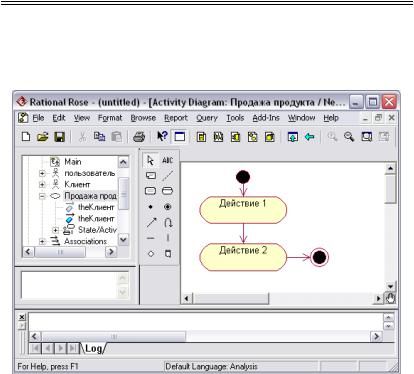Pick the State Transition arrow tool
Viewport: 414px width, 374px height.
151,222
